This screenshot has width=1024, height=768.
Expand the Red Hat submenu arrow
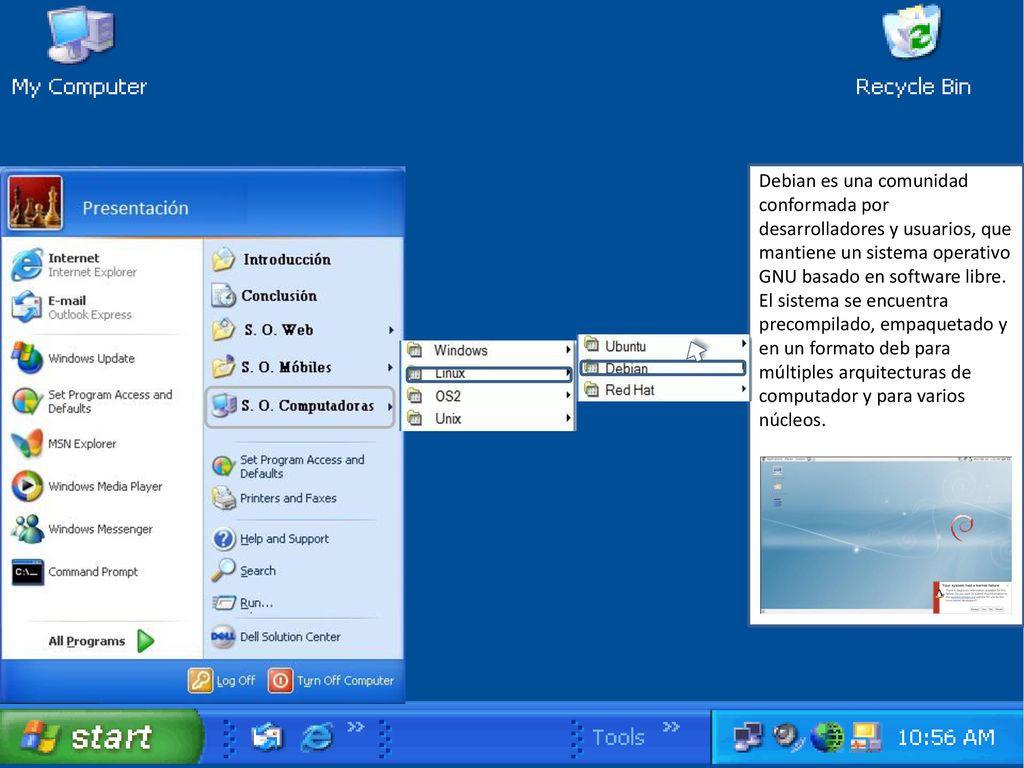click(x=743, y=389)
